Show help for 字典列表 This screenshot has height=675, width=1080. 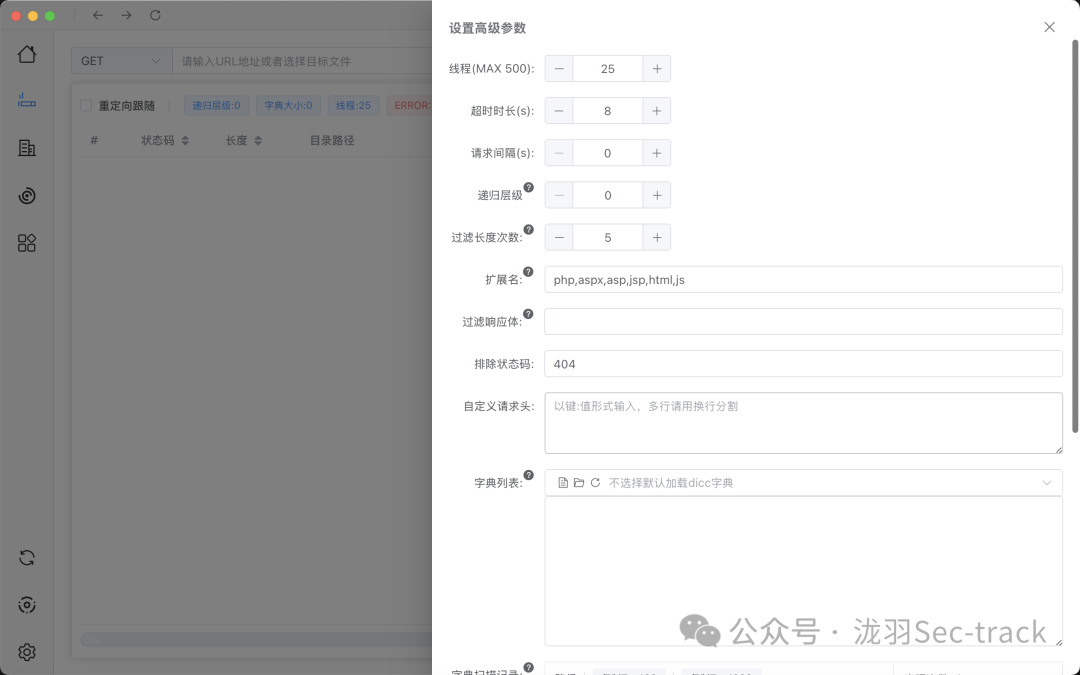point(528,475)
